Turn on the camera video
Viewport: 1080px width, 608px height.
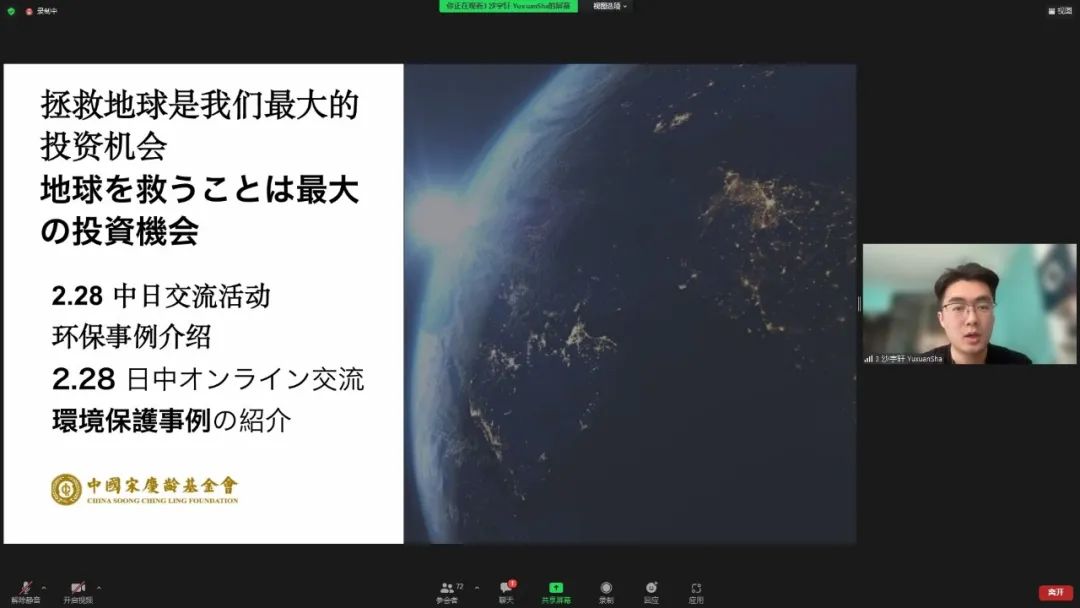click(x=78, y=588)
